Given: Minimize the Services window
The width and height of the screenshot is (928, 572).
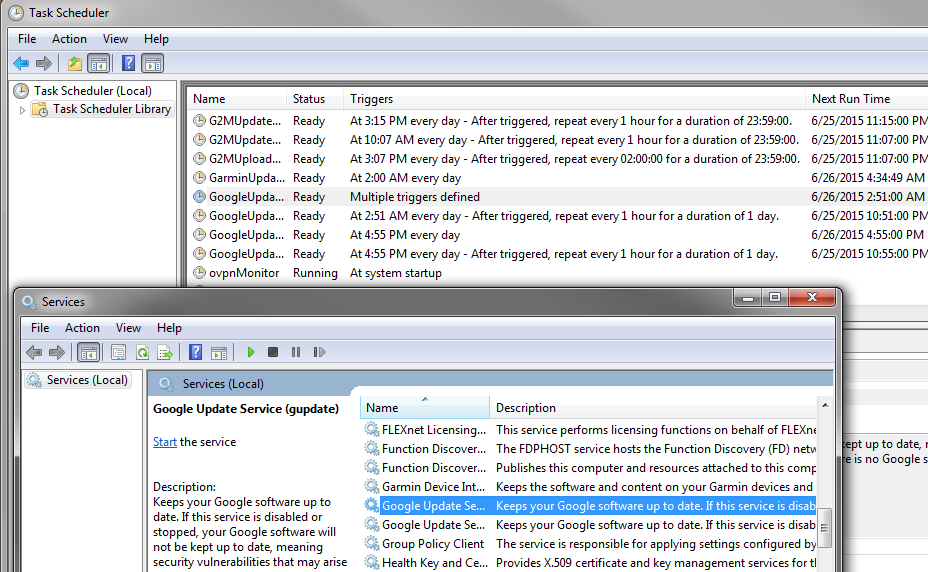Looking at the screenshot, I should coord(748,297).
